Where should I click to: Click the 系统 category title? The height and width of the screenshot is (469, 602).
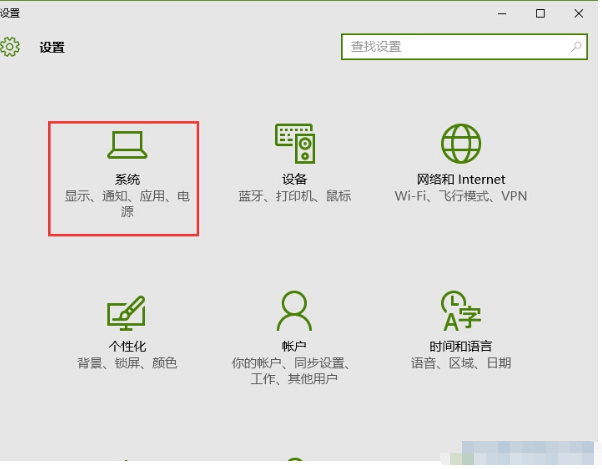coord(127,179)
